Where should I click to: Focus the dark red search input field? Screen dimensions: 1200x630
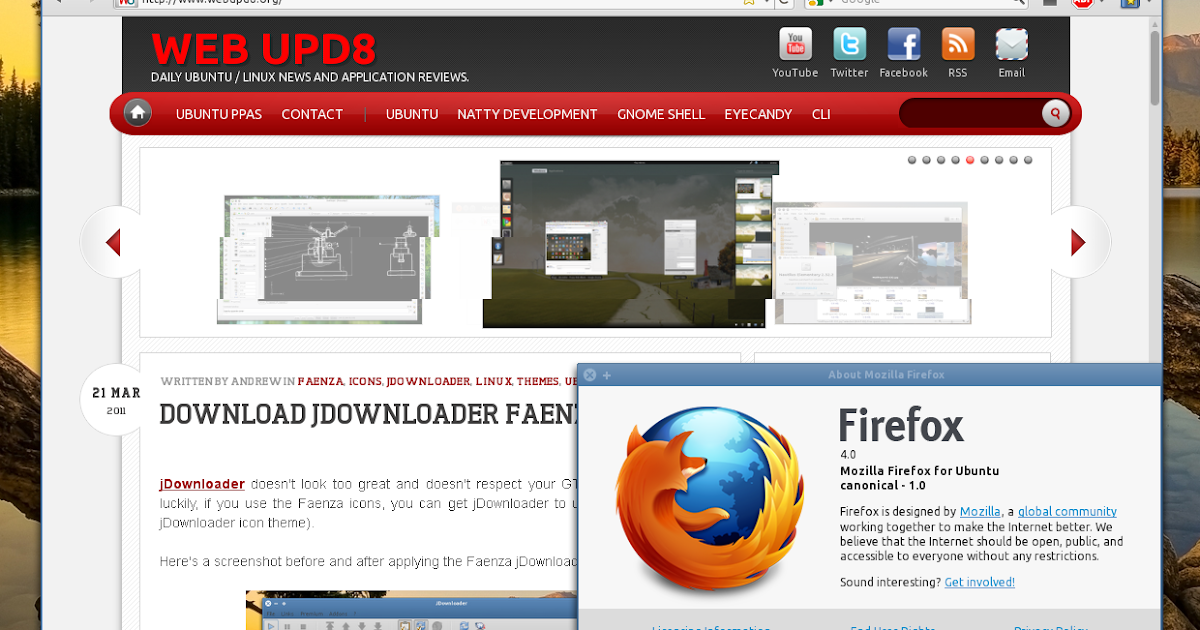[969, 114]
